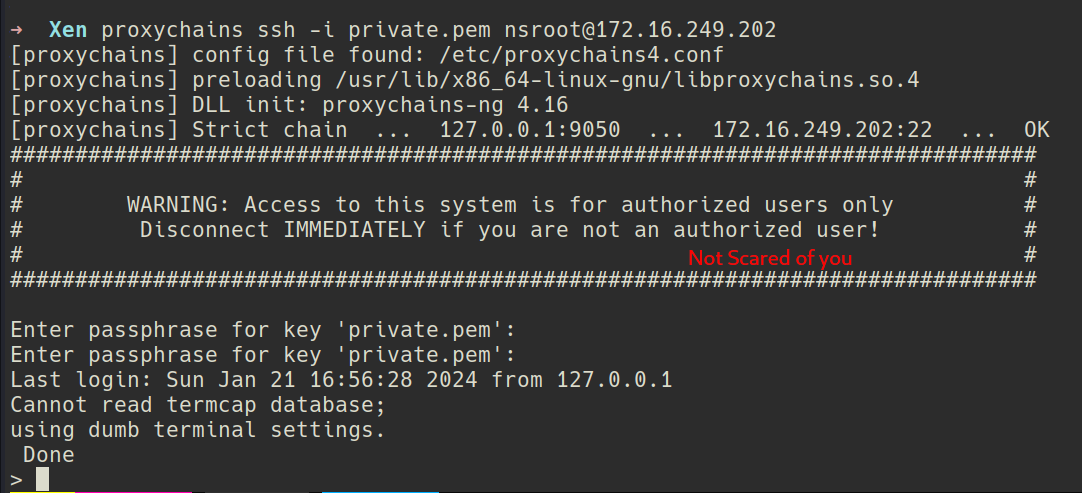Click the 'Last login' date line
Image resolution: width=1082 pixels, height=493 pixels.
click(x=341, y=380)
